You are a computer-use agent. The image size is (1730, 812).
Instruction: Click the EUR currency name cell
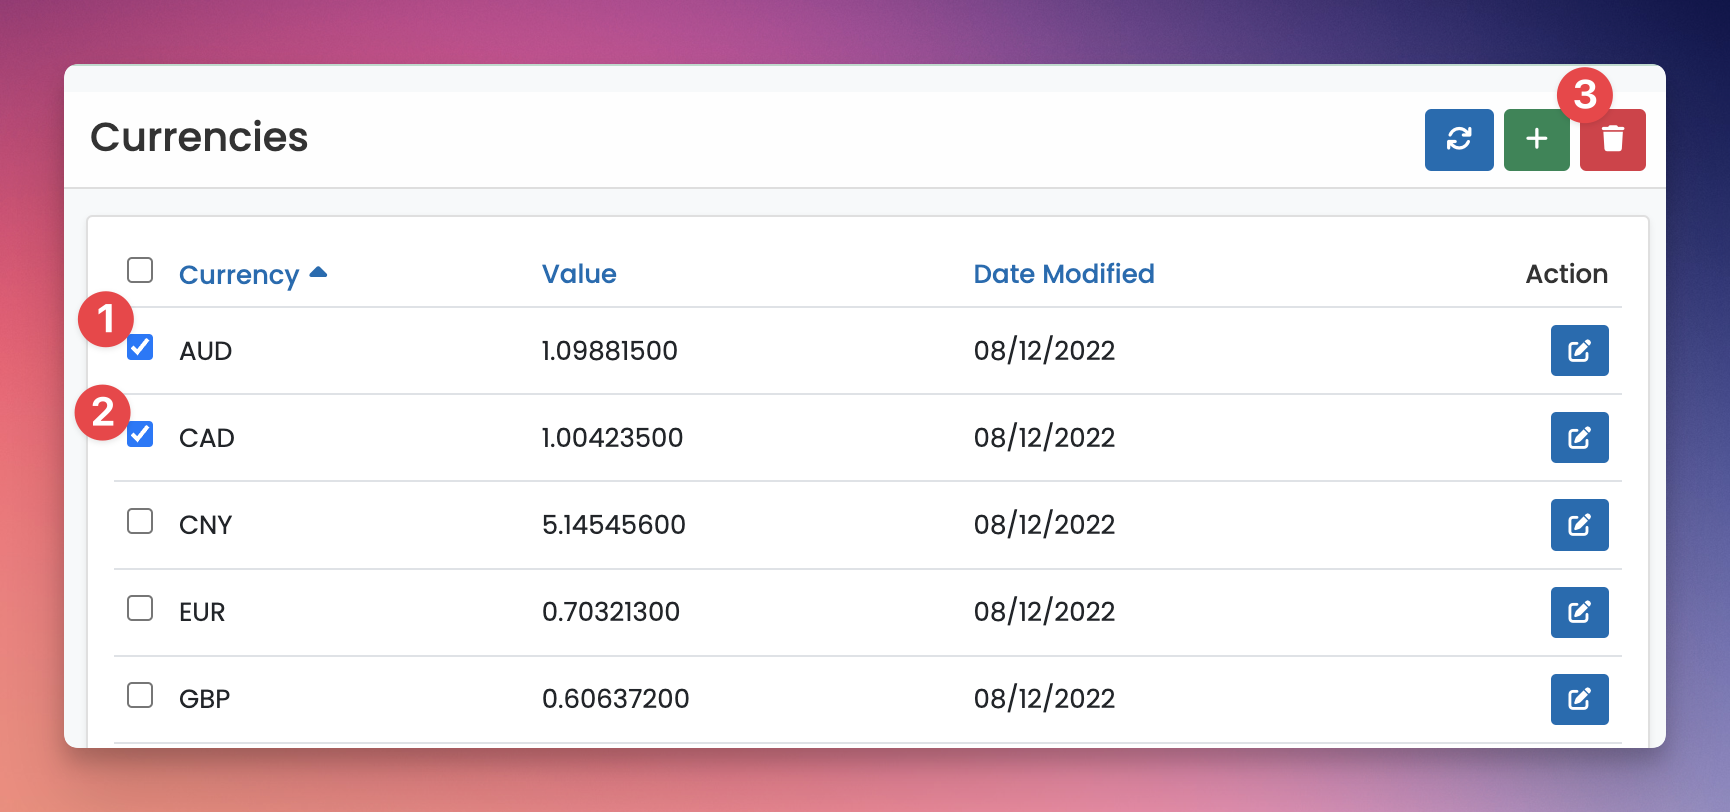(x=202, y=612)
